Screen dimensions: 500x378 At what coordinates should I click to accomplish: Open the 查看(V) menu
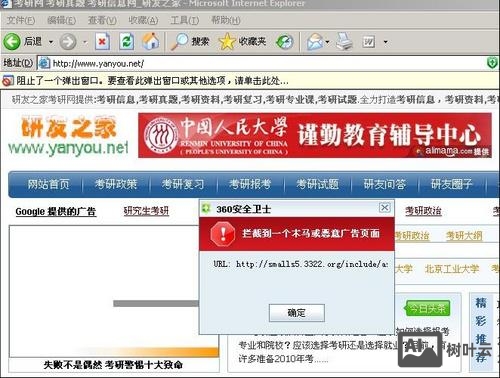point(102,20)
